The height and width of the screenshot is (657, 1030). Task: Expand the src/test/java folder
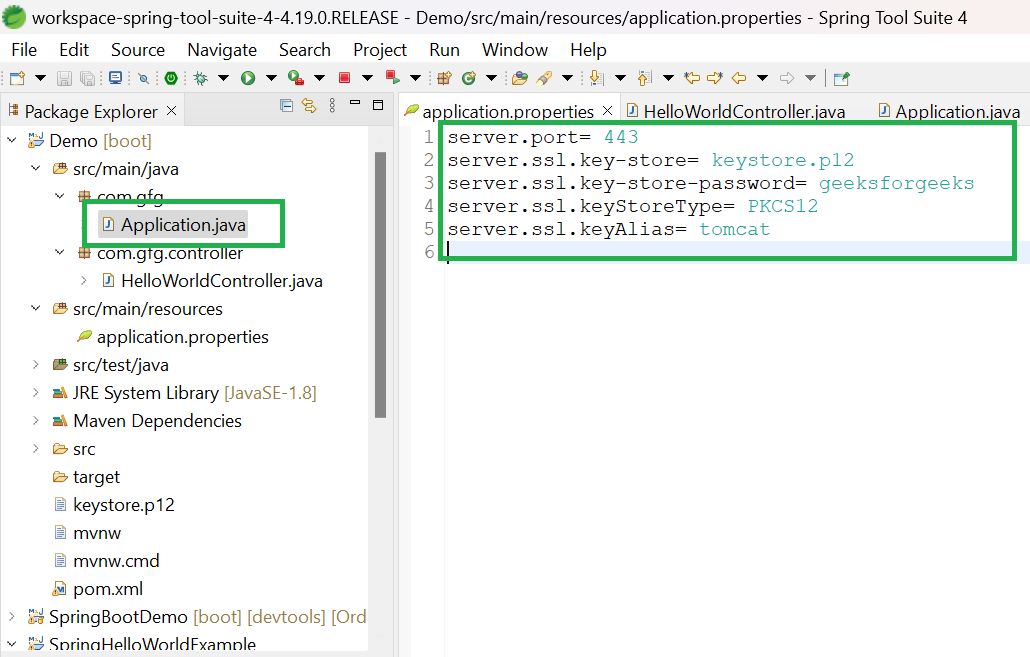point(35,364)
